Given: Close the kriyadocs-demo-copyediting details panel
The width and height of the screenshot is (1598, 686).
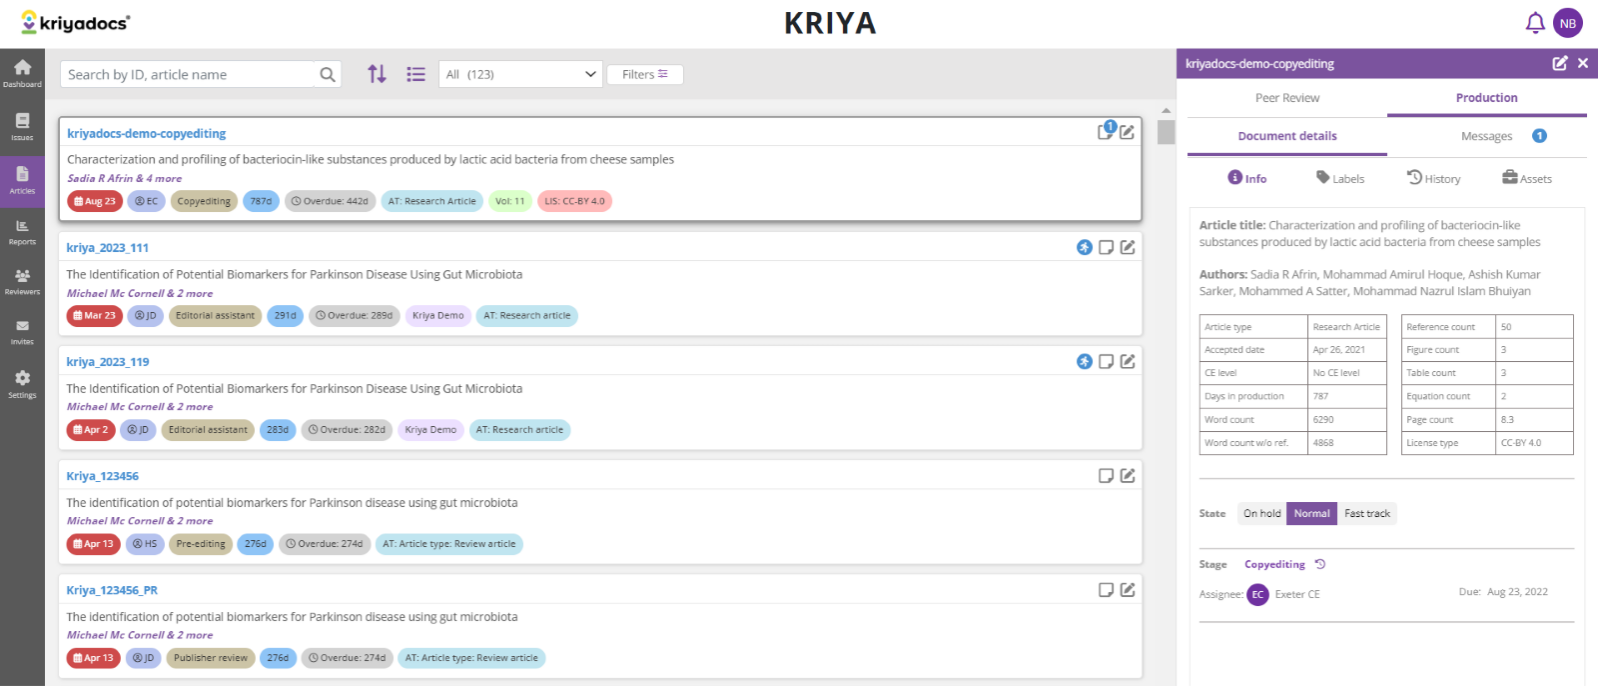Looking at the screenshot, I should click(1583, 63).
